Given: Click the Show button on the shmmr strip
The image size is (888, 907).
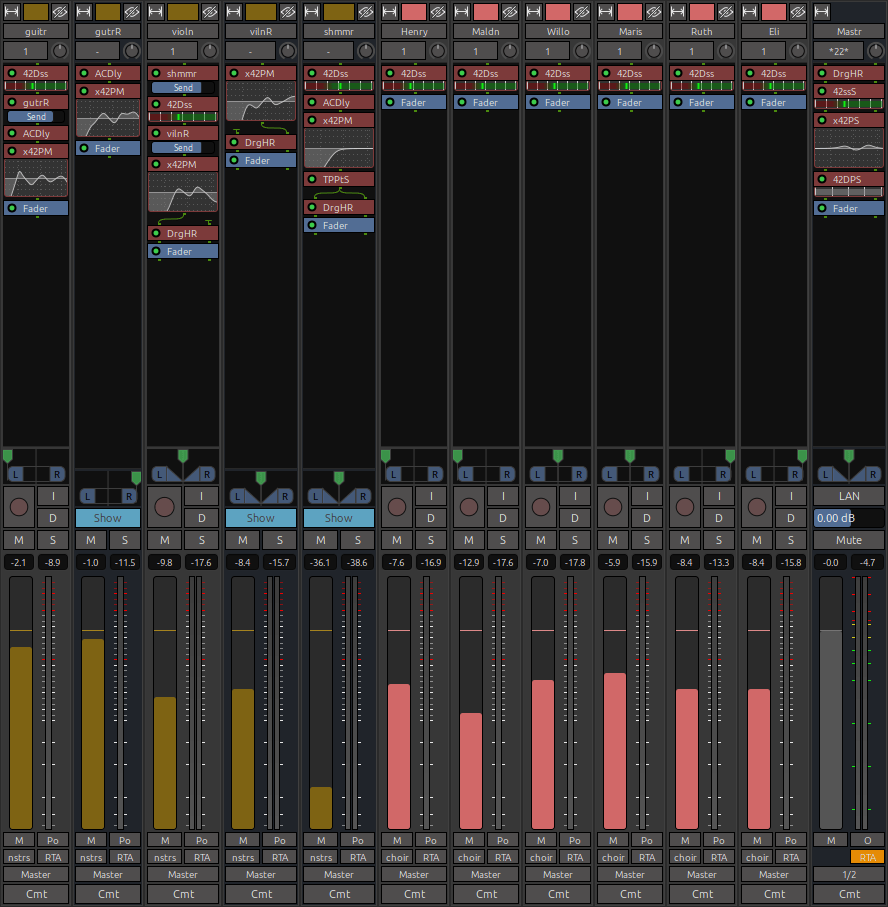Looking at the screenshot, I should 339,518.
